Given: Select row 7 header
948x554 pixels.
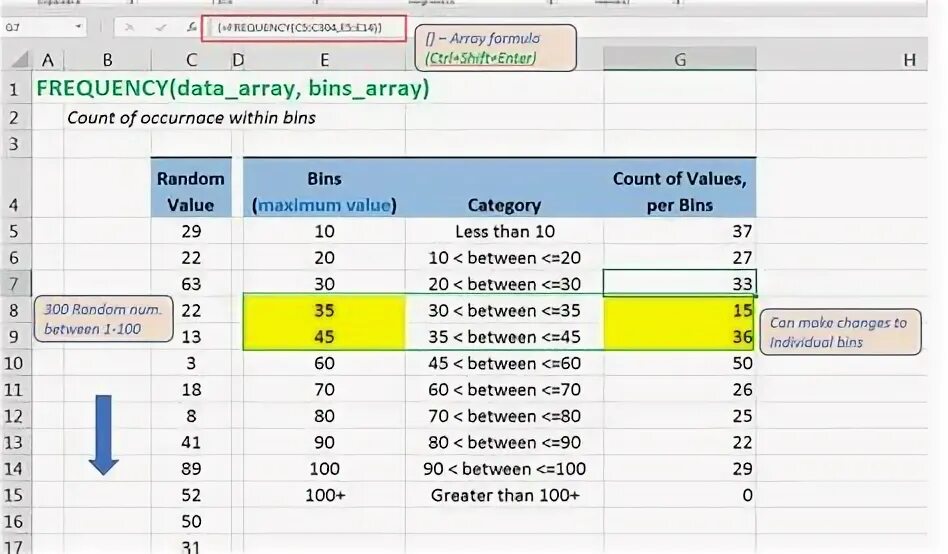Looking at the screenshot, I should tap(15, 284).
